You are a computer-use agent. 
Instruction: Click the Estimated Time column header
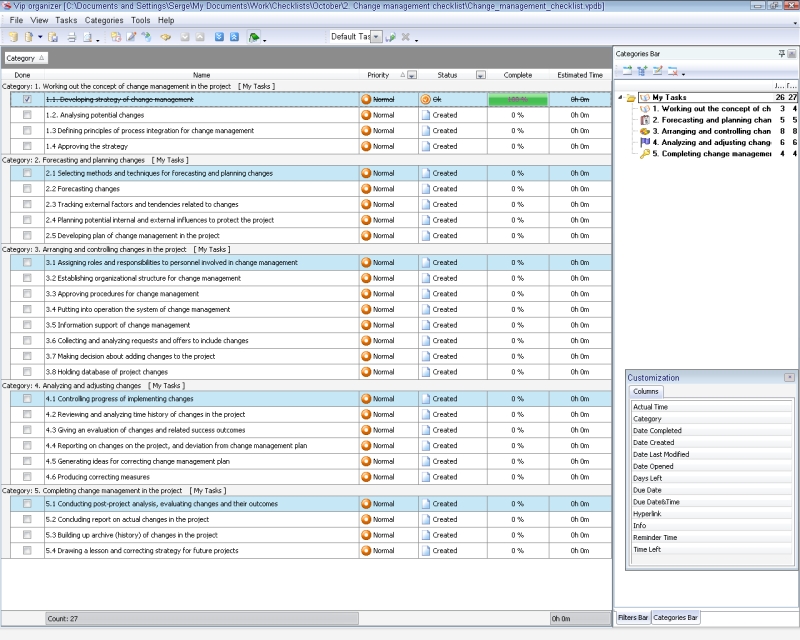(x=579, y=75)
